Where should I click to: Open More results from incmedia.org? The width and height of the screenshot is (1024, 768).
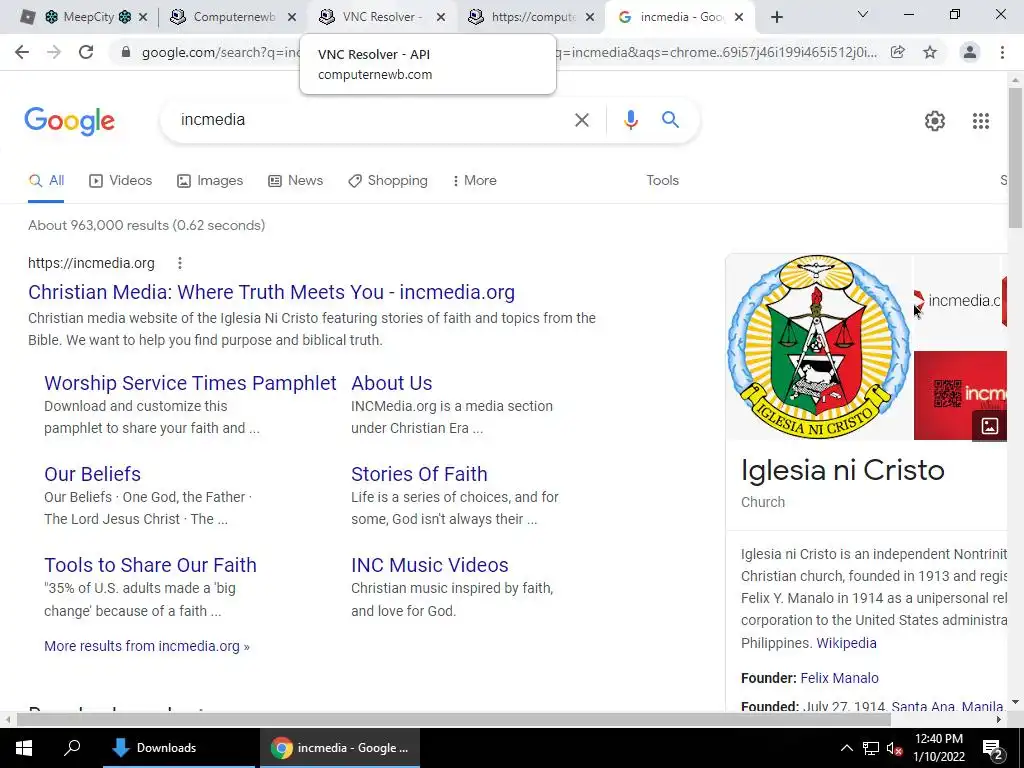coord(147,646)
